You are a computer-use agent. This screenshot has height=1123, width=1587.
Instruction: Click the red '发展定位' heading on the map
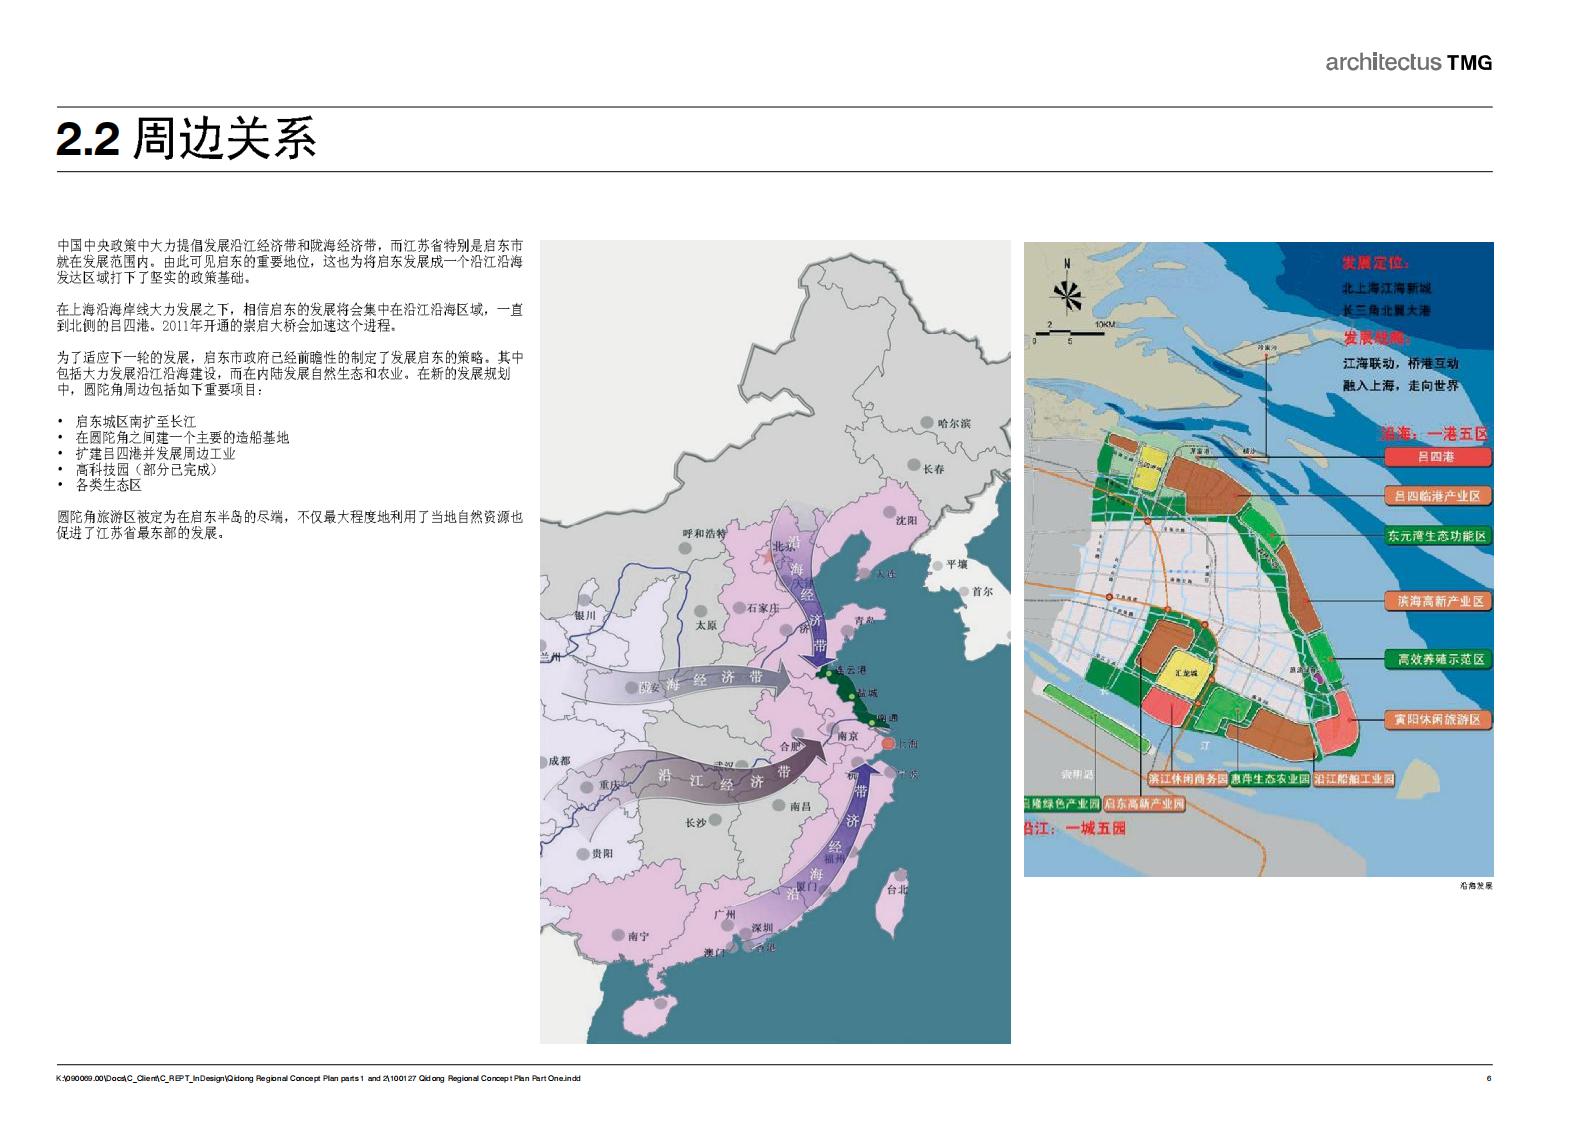click(x=1375, y=262)
